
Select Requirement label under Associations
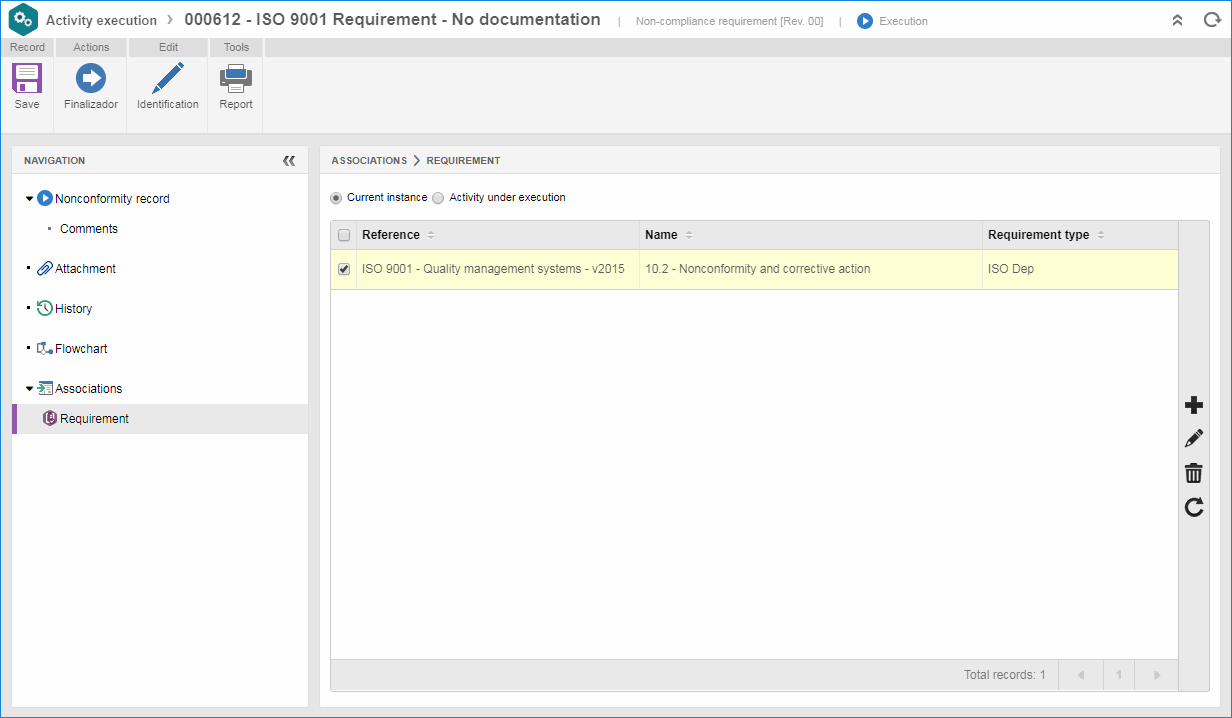[x=94, y=419]
